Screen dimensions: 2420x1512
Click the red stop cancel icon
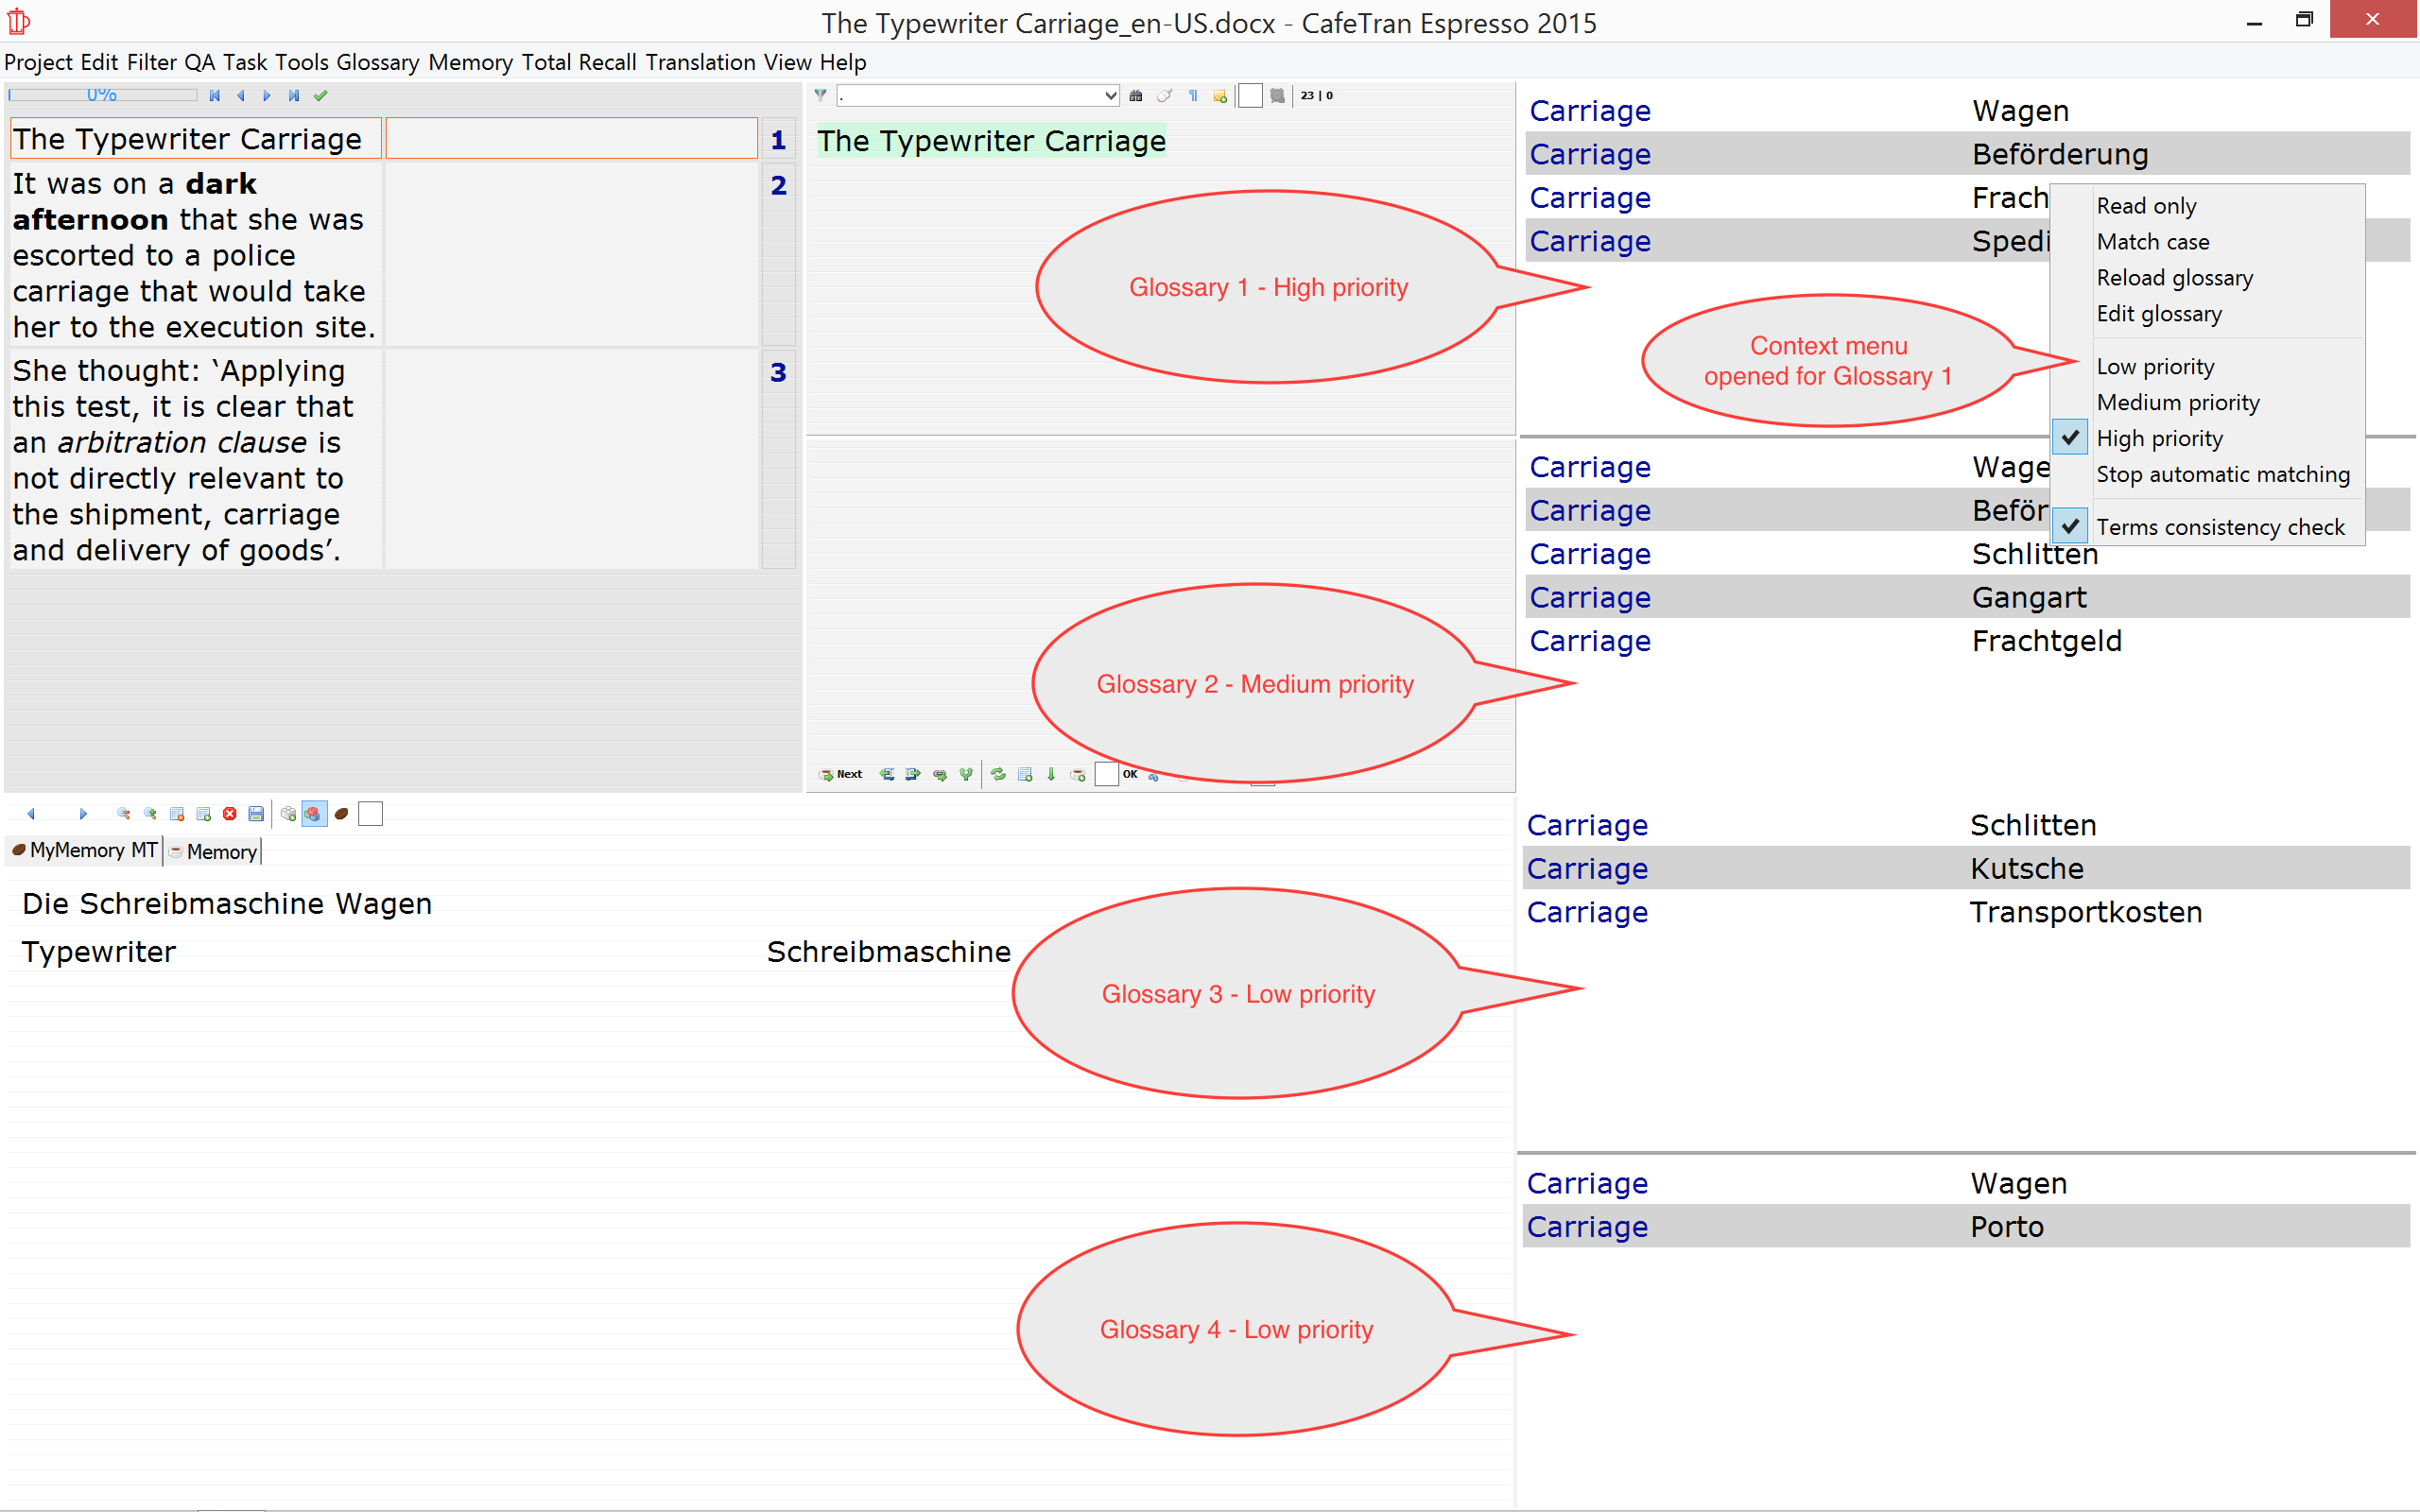click(x=230, y=814)
